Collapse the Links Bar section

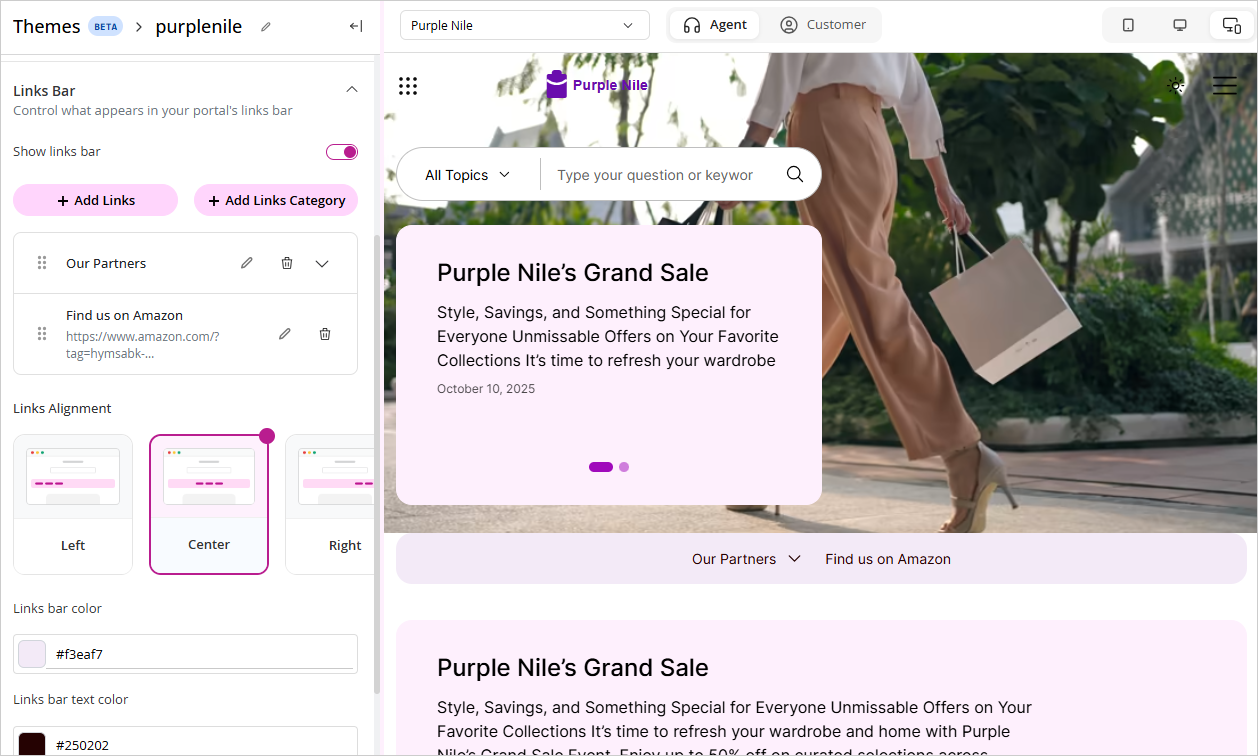352,90
